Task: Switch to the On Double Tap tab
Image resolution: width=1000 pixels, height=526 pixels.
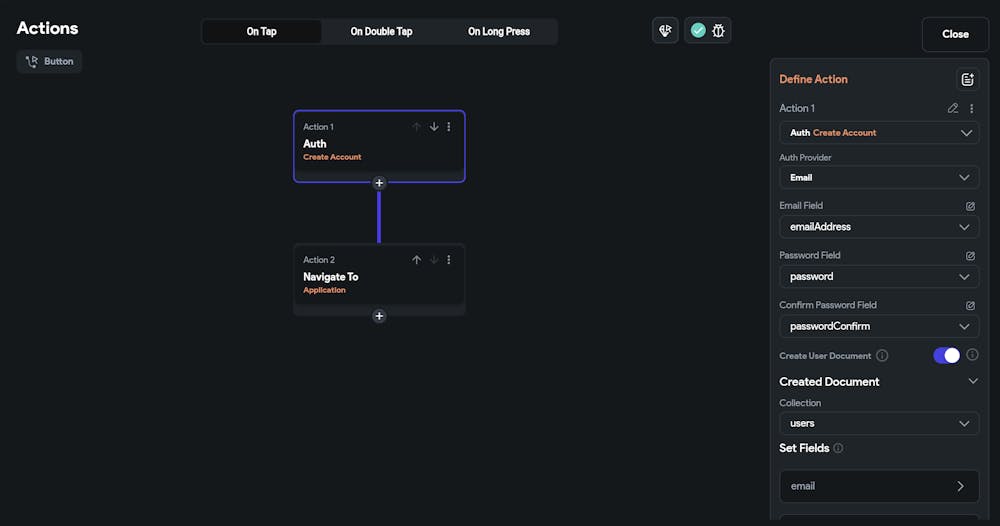Action: 381,31
